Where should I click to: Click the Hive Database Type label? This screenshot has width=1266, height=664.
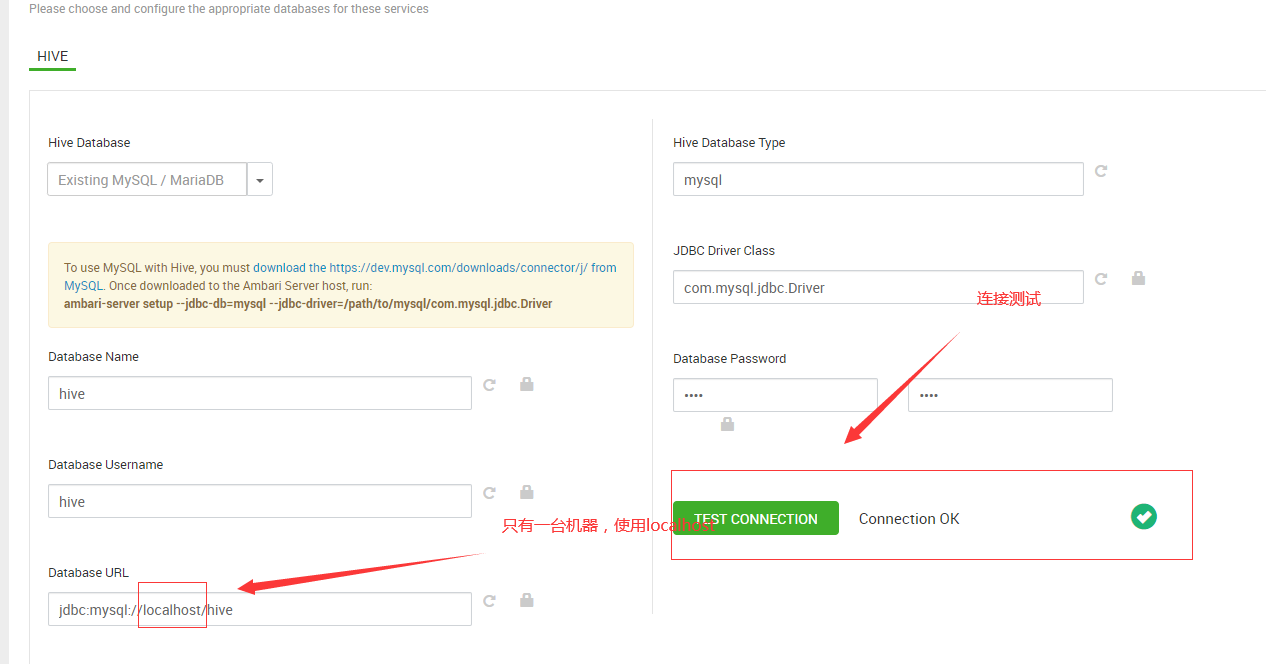[x=729, y=143]
